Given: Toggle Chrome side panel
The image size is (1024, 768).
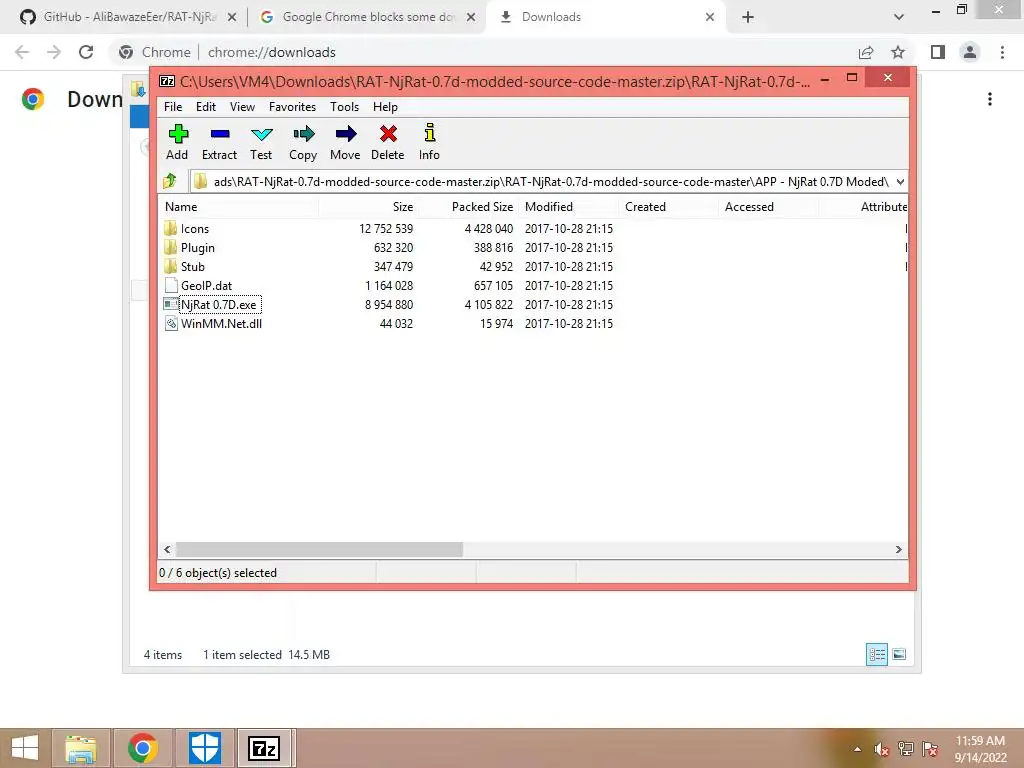Looking at the screenshot, I should pos(938,52).
